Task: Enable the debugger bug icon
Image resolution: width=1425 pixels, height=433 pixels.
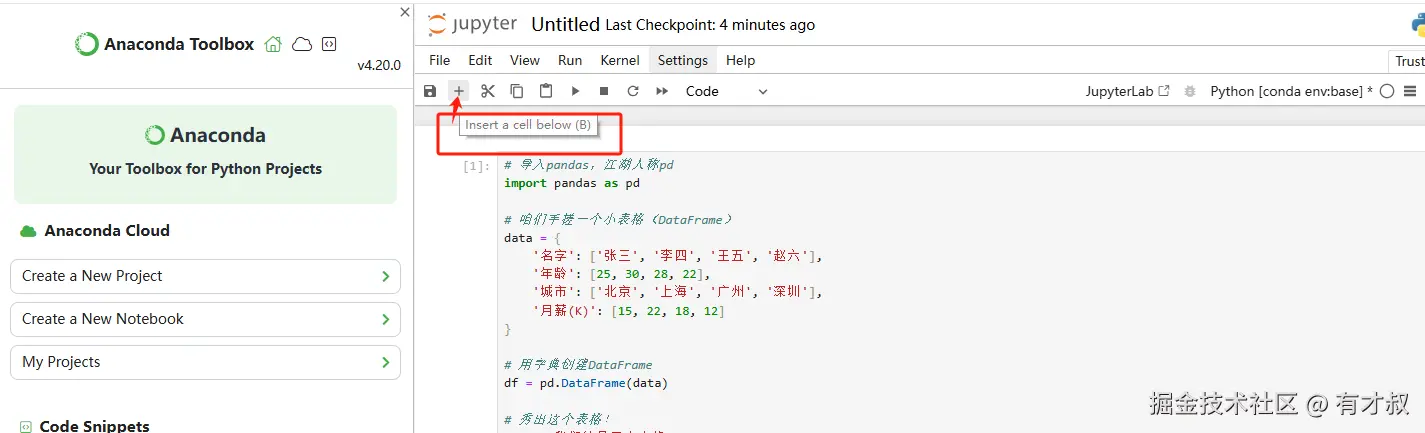Action: (x=1190, y=91)
